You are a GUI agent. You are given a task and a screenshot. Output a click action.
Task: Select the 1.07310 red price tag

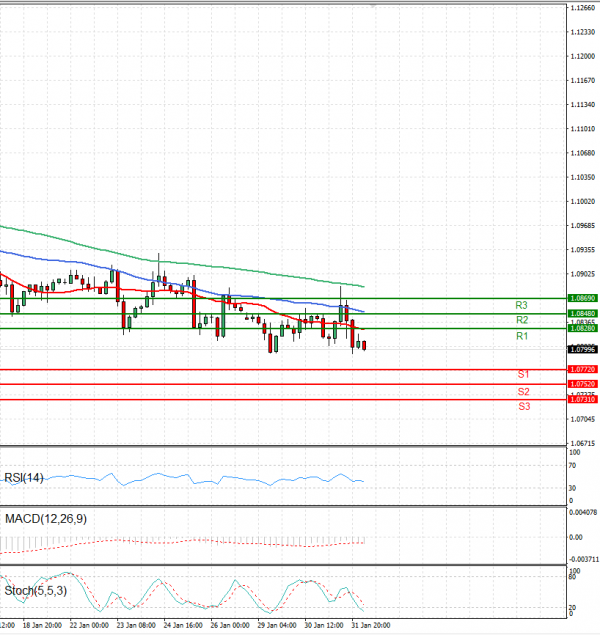pos(583,399)
